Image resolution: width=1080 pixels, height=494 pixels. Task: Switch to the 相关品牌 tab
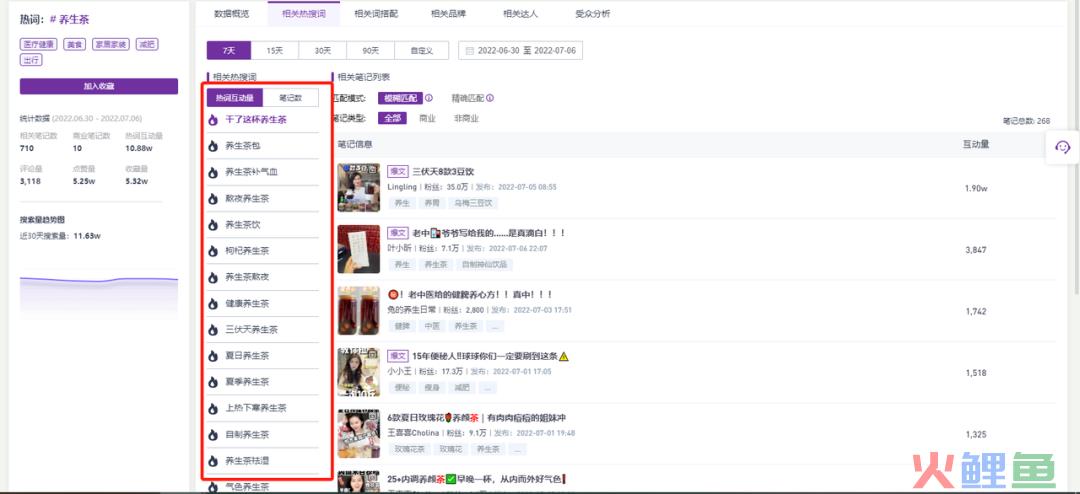click(x=448, y=14)
